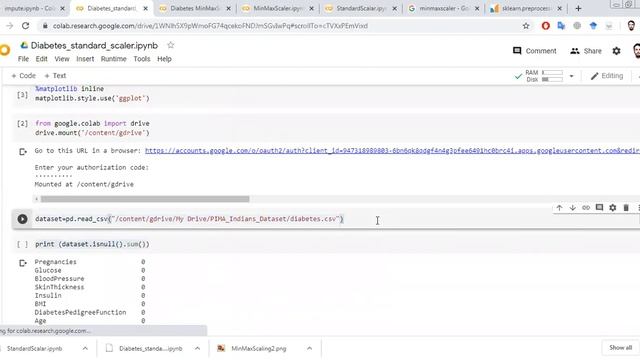Clear output of drive.mount cell
This screenshot has width=640, height=360.
[23, 152]
